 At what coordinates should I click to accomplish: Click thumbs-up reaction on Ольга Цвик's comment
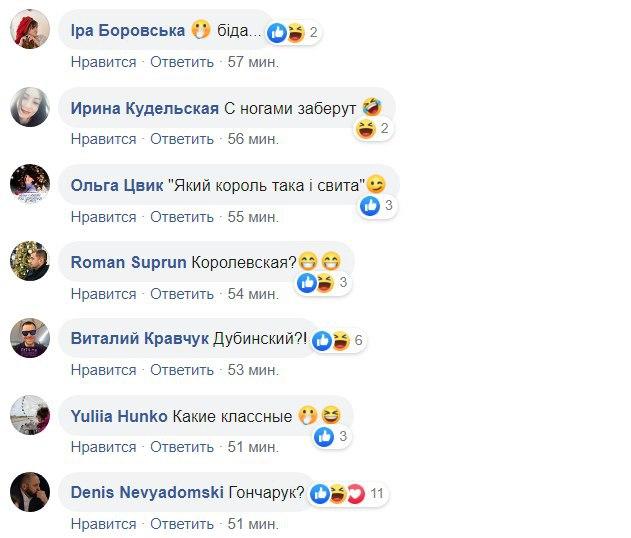370,206
